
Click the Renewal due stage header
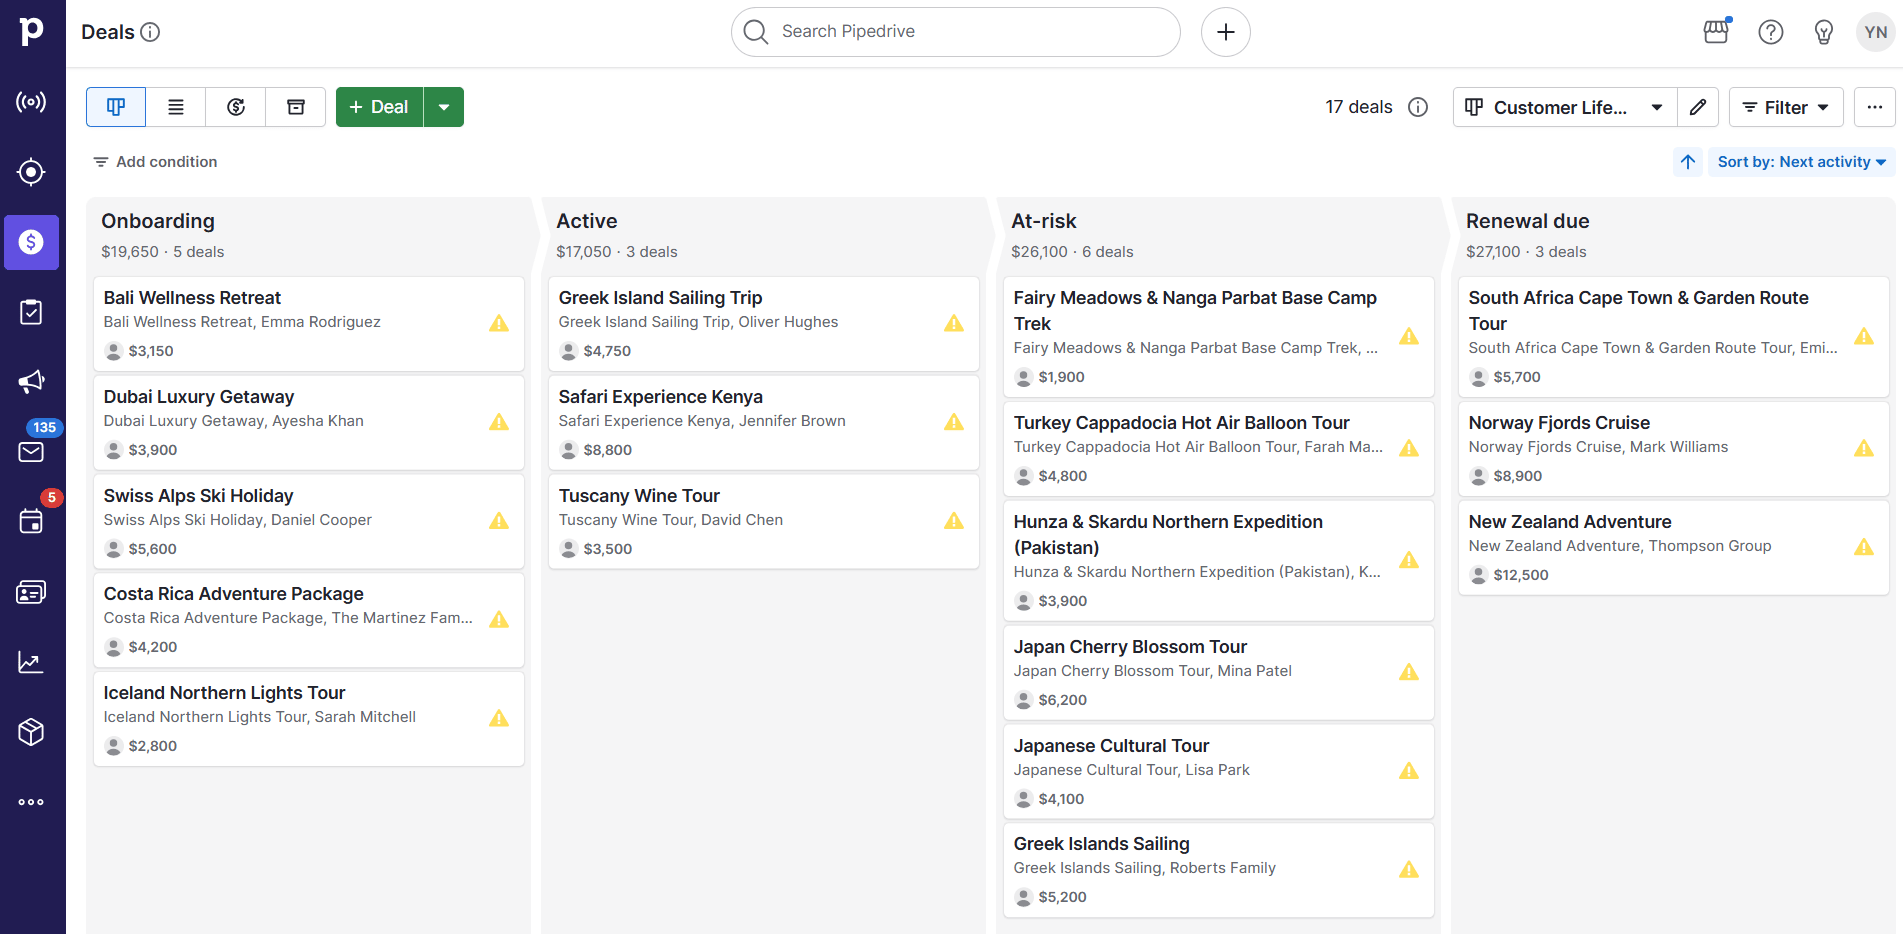(1527, 221)
